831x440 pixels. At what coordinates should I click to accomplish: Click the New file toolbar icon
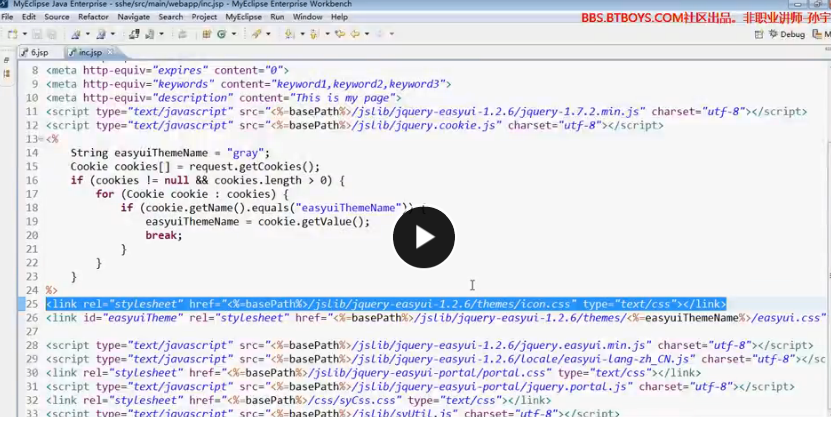(x=13, y=34)
